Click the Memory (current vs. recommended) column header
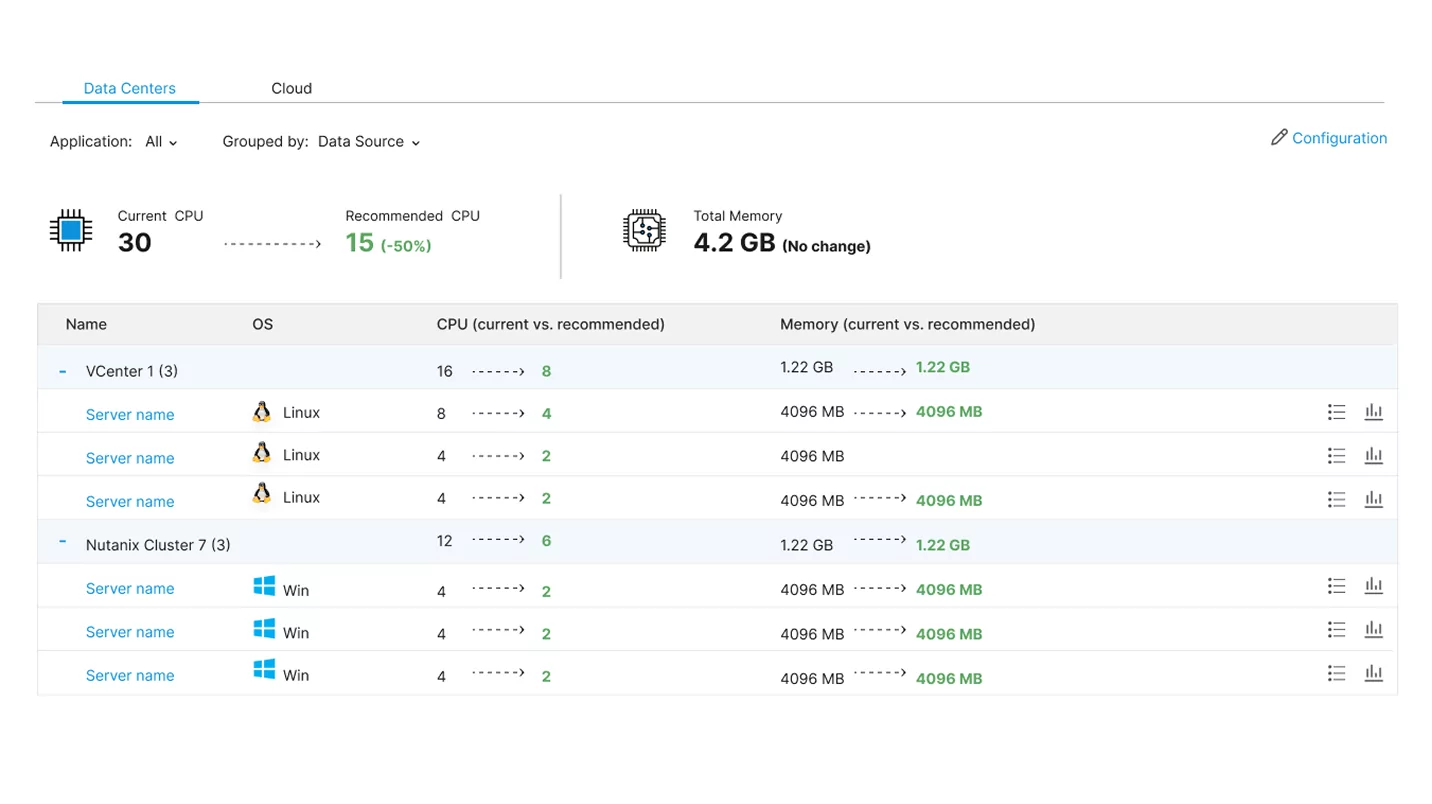The height and width of the screenshot is (804, 1432). (908, 324)
